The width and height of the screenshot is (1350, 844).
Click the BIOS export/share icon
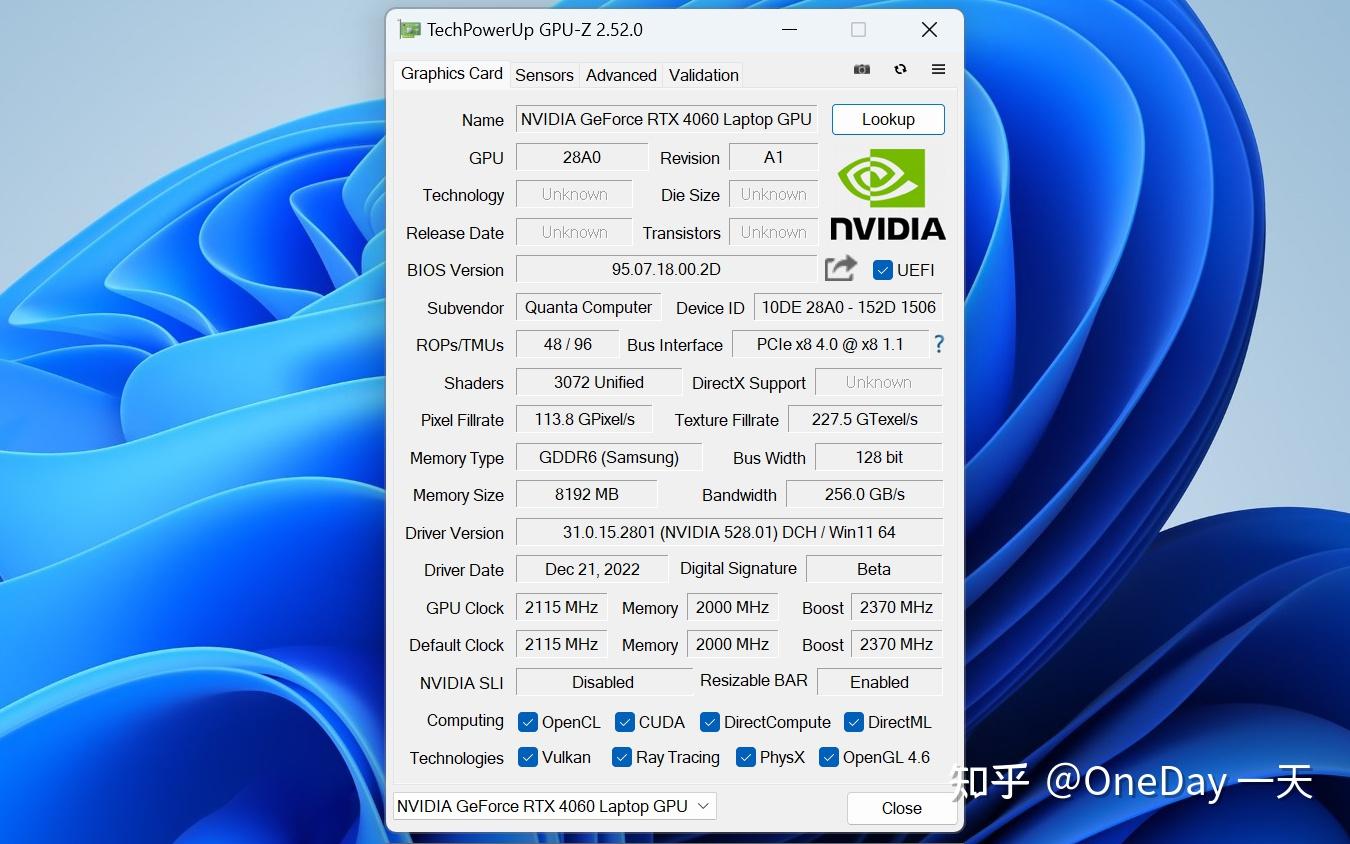[x=839, y=267]
